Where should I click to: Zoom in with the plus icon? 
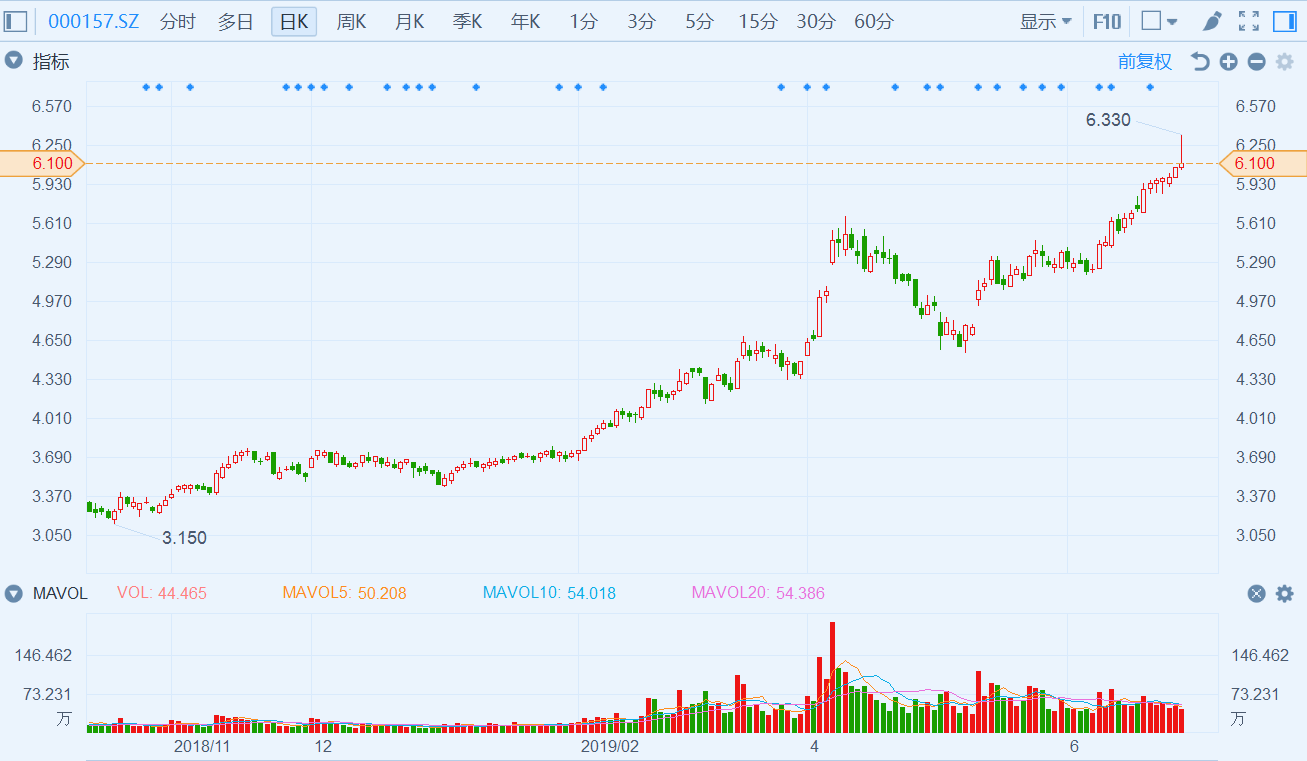tap(1228, 62)
